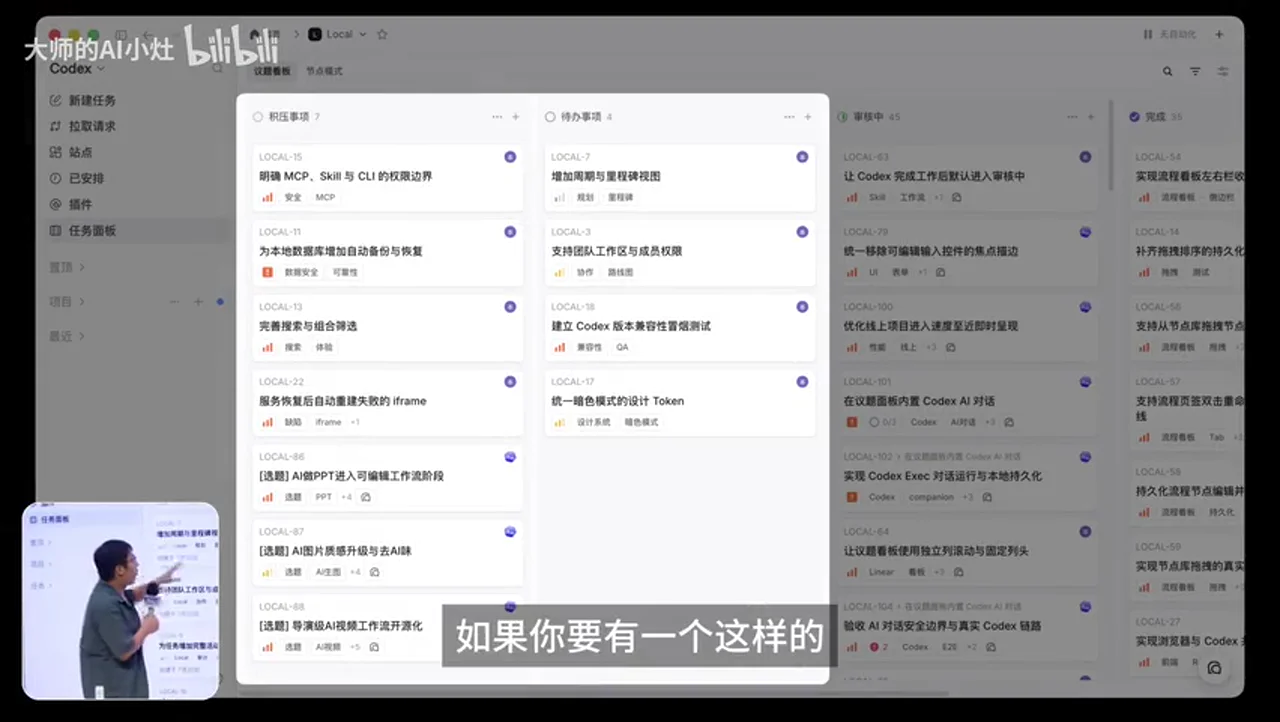Click the 审核中 status indicator icon

842,117
